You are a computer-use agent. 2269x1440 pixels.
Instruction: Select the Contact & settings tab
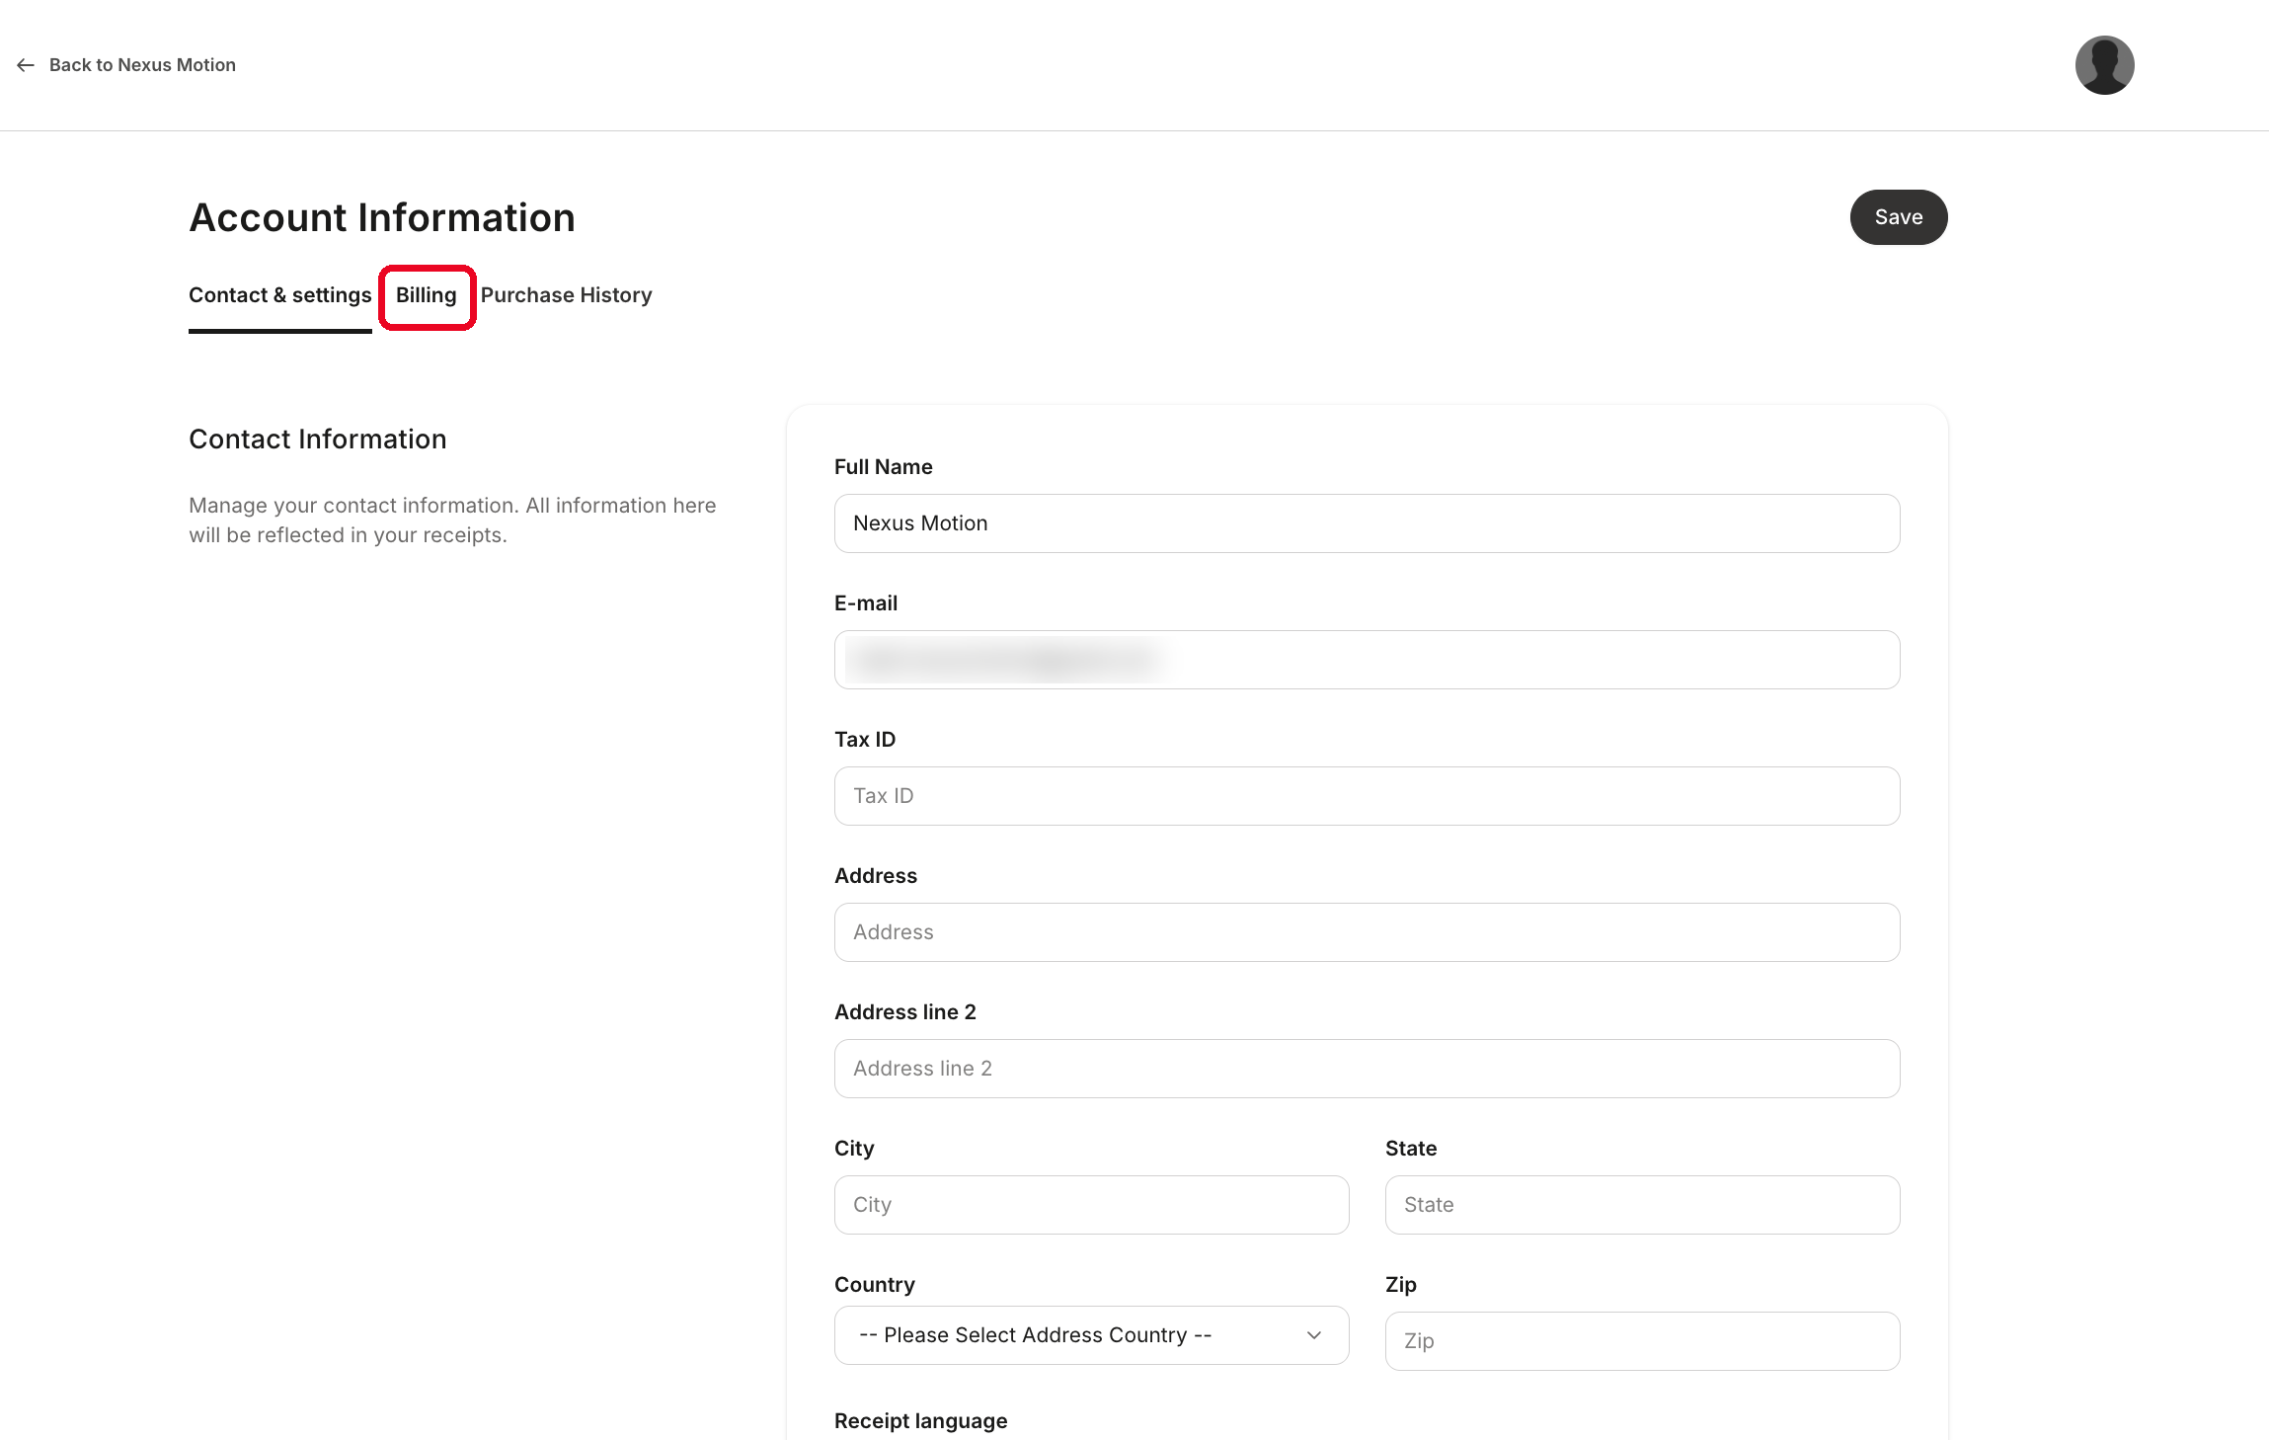click(280, 296)
